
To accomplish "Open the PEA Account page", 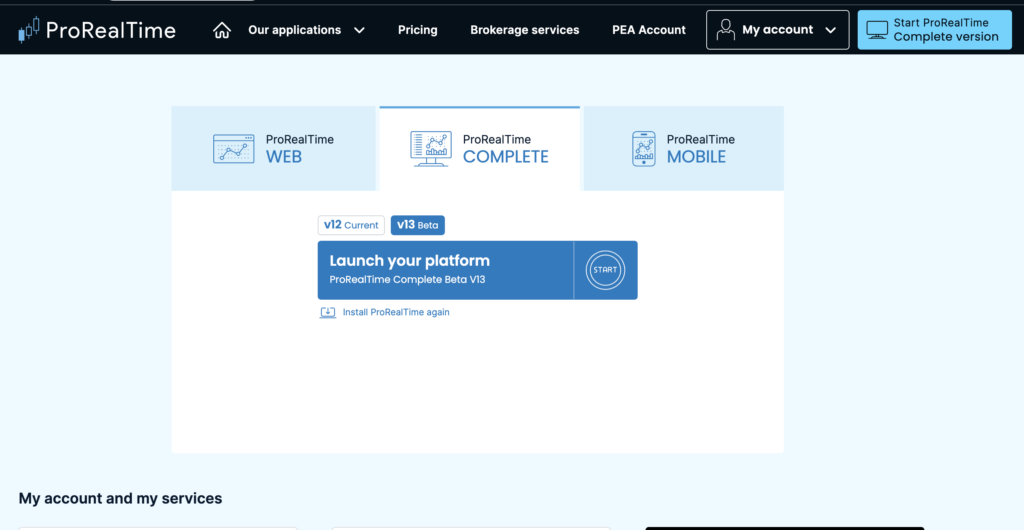I will click(x=649, y=30).
